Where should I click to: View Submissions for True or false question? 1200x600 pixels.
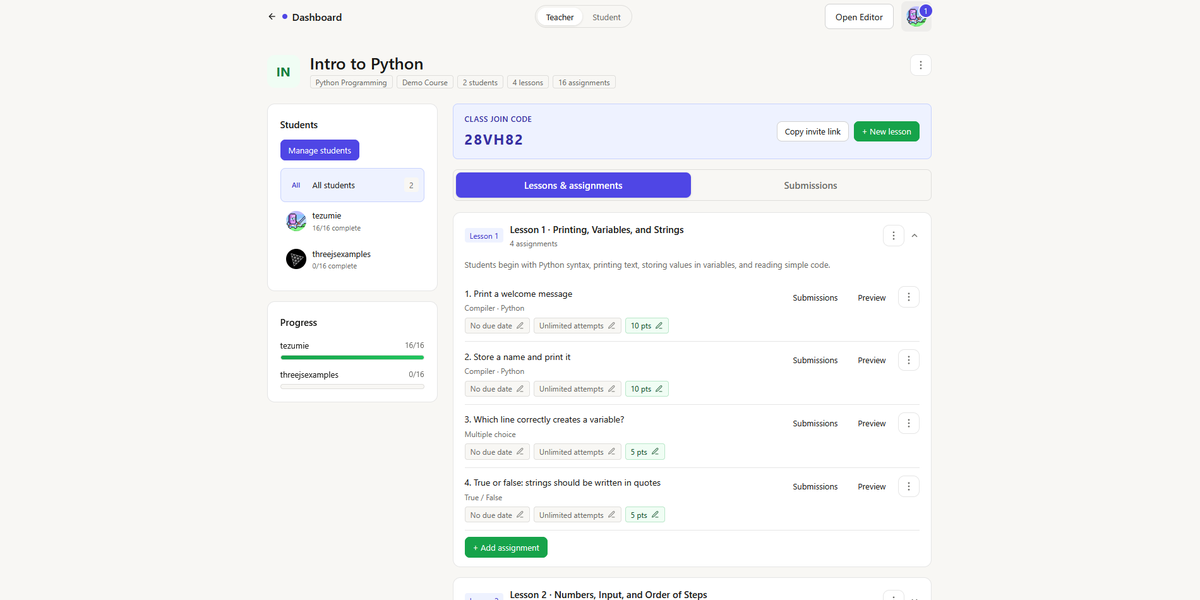(x=815, y=486)
